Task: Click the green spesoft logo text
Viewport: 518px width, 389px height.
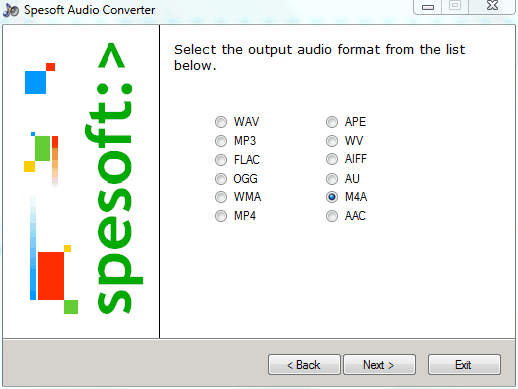Action: pyautogui.click(x=114, y=178)
